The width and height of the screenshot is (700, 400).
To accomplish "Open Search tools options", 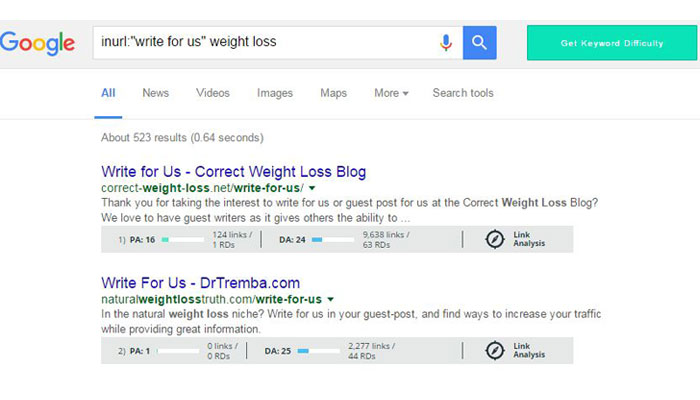I will pos(463,93).
